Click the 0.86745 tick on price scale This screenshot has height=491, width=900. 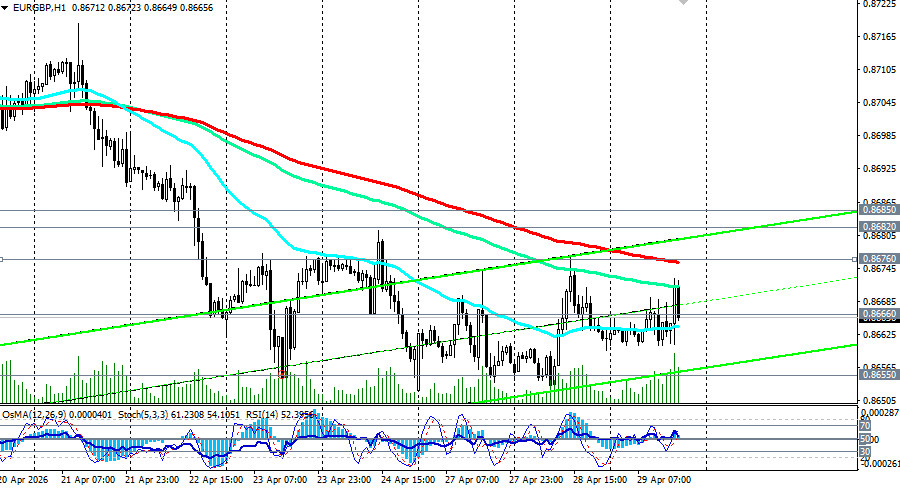click(x=879, y=268)
